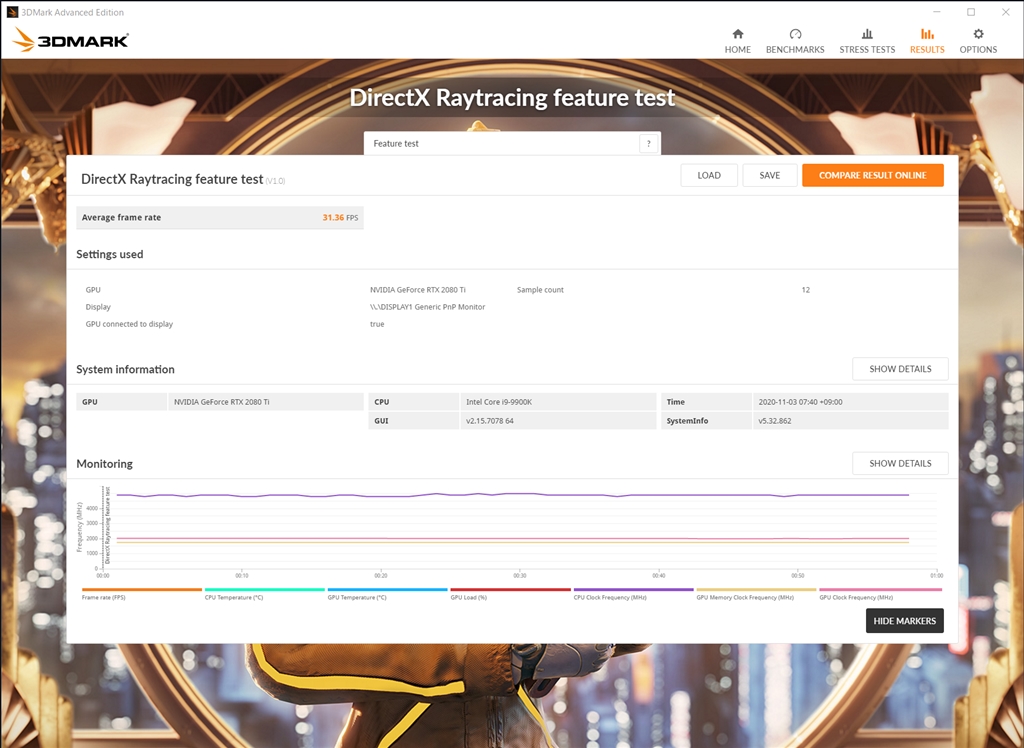The image size is (1024, 748).
Task: Hide markers on the monitoring chart
Action: pyautogui.click(x=904, y=621)
